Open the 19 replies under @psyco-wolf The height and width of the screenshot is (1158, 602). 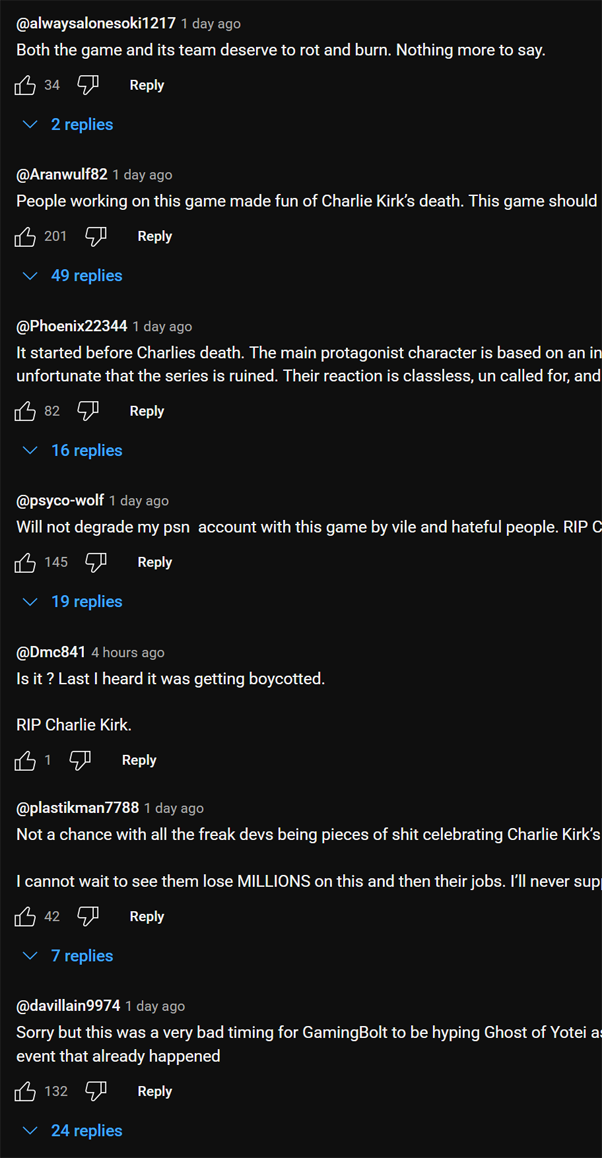pyautogui.click(x=72, y=602)
